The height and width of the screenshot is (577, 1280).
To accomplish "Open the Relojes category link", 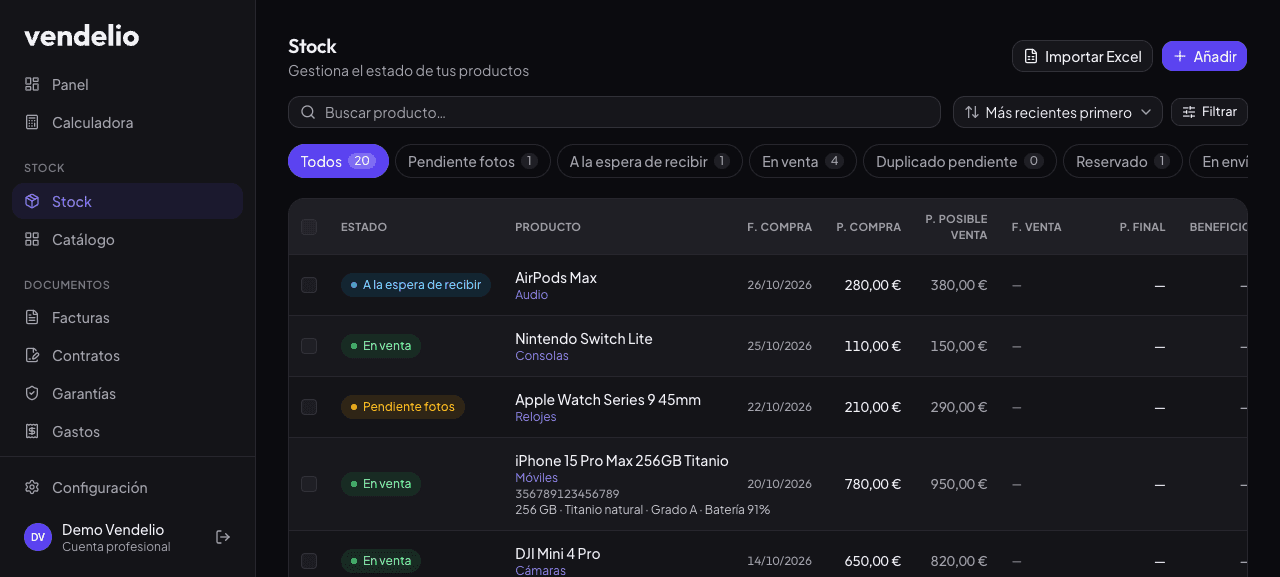I will (536, 417).
